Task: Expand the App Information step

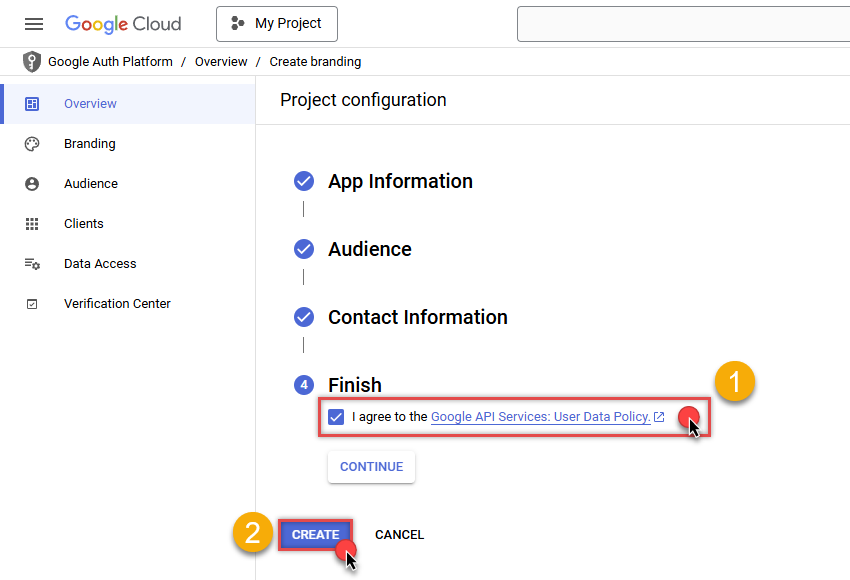Action: pyautogui.click(x=400, y=181)
